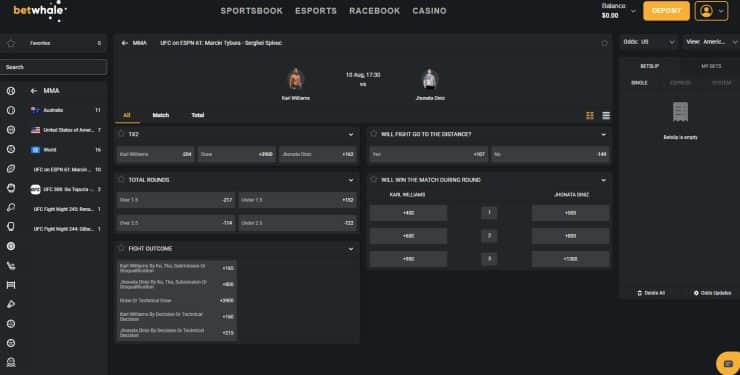740x375 pixels.
Task: Pick Over 1.5 total rounds
Action: 176,200
